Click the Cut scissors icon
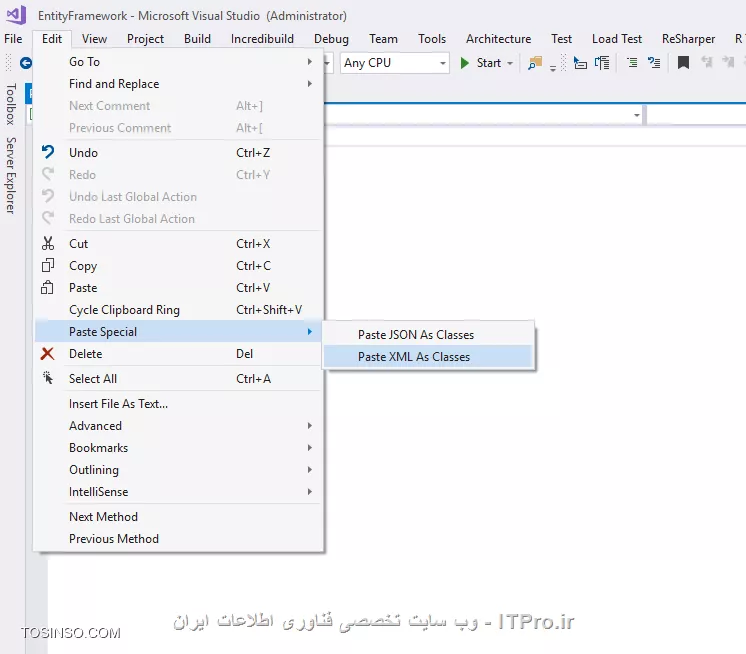Viewport: 746px width, 654px height. (48, 243)
